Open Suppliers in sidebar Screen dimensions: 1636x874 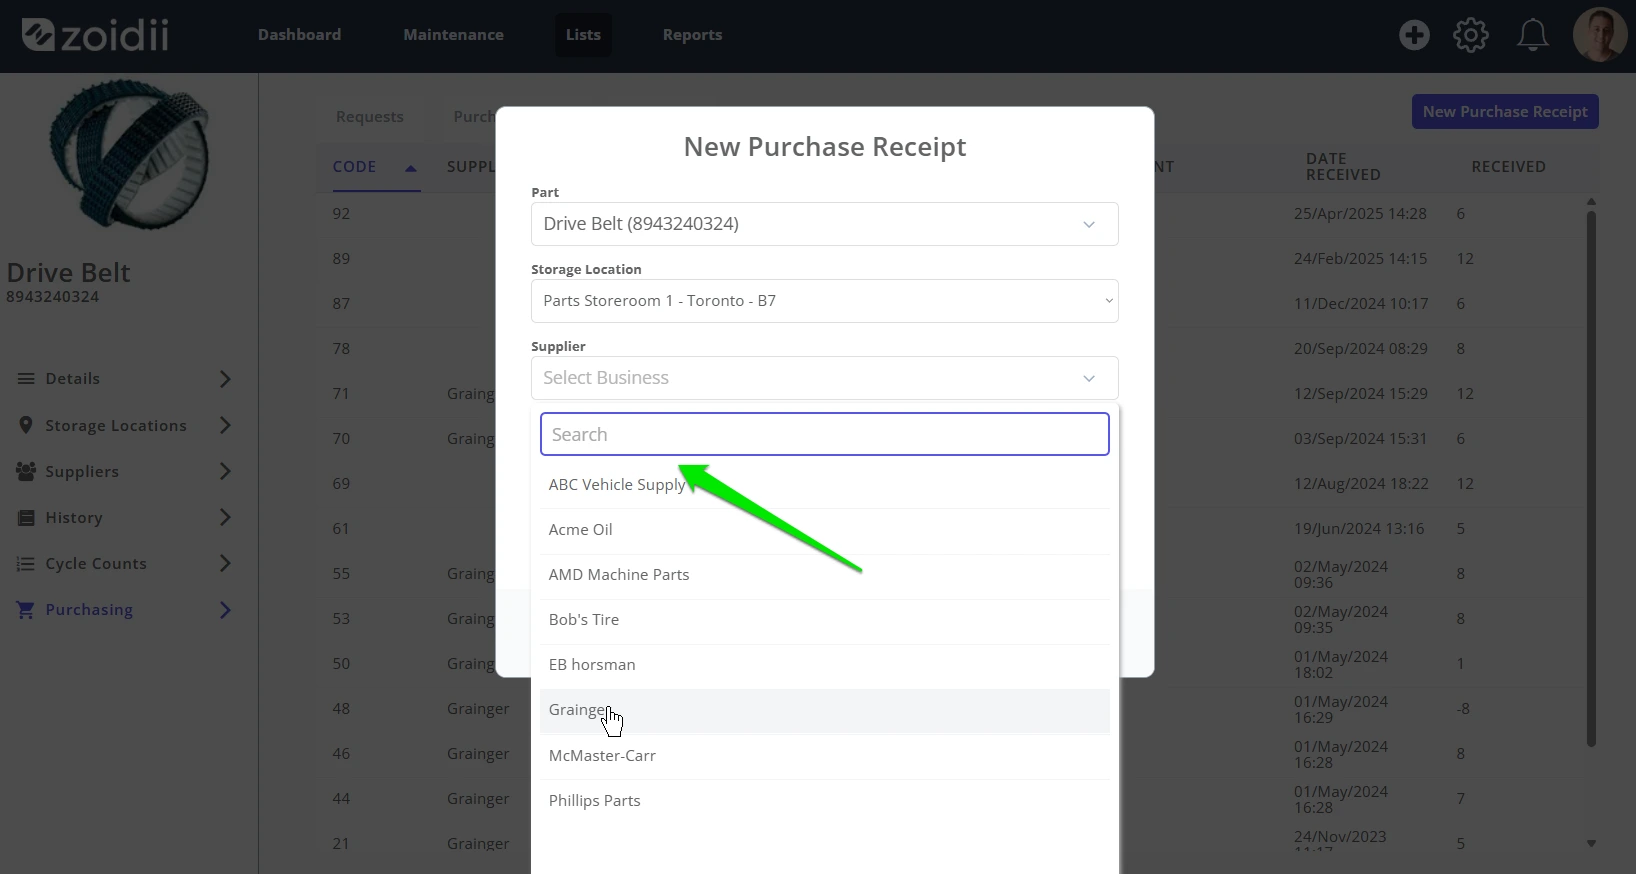coord(82,472)
